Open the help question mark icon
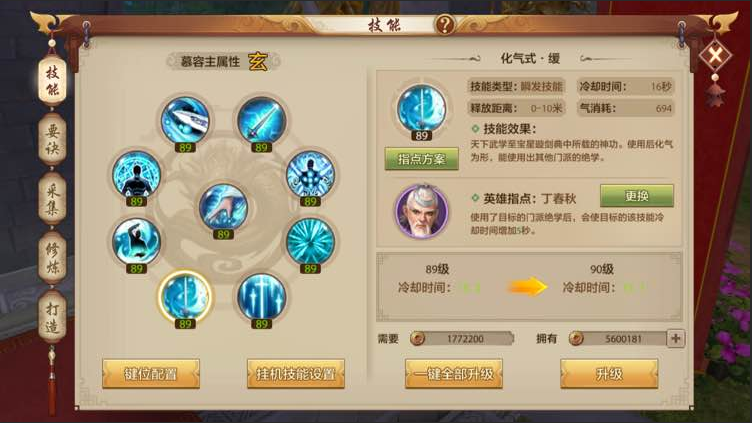Viewport: 752px width, 423px height. [445, 24]
